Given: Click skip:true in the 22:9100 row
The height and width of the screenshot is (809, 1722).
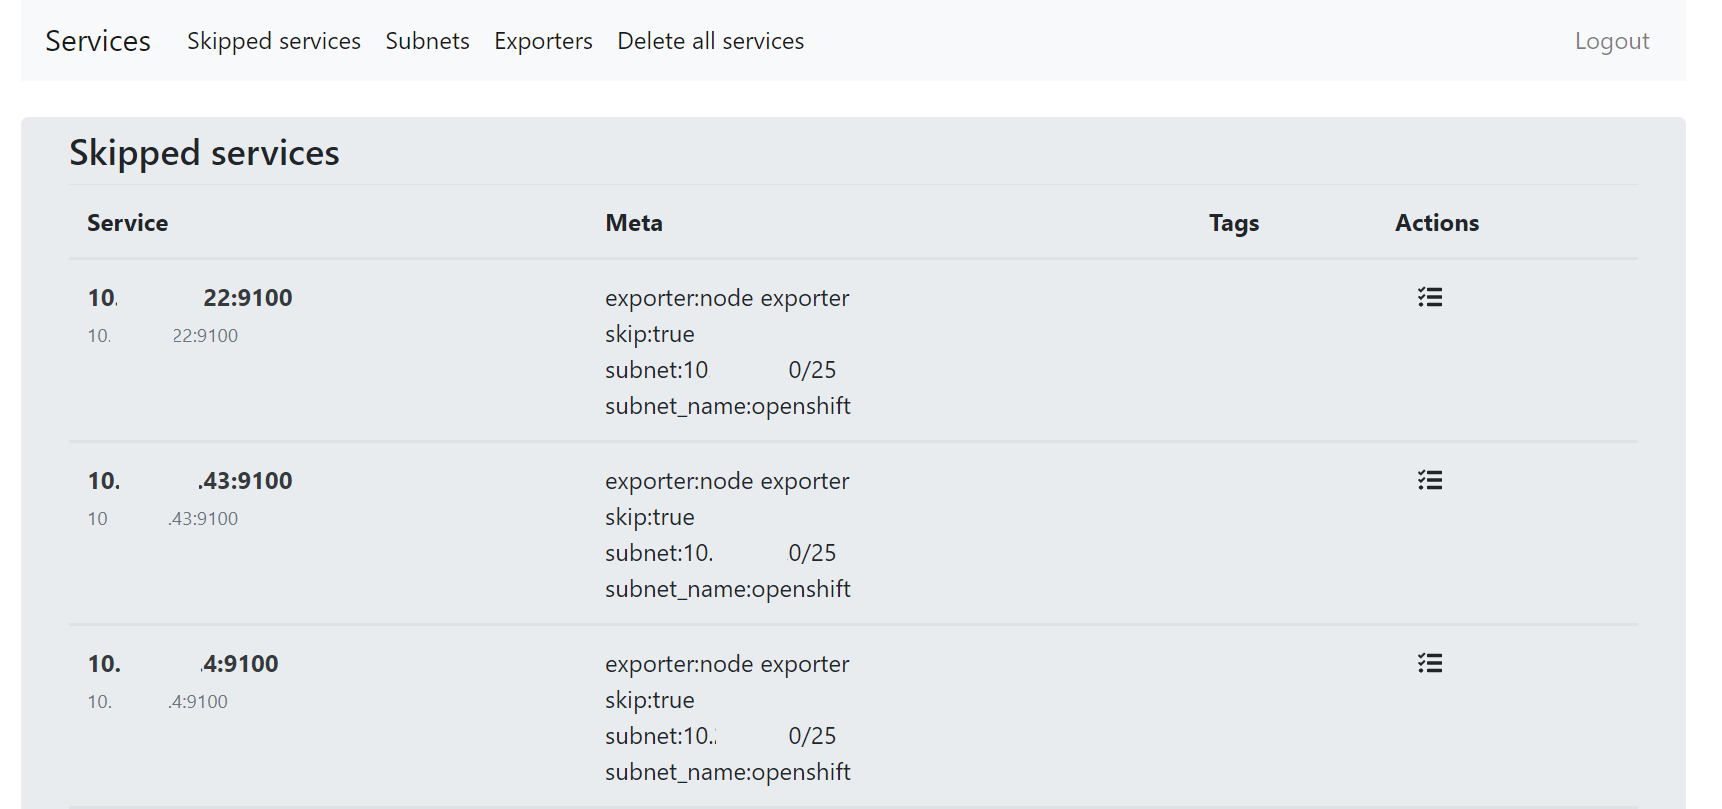Looking at the screenshot, I should [x=650, y=334].
